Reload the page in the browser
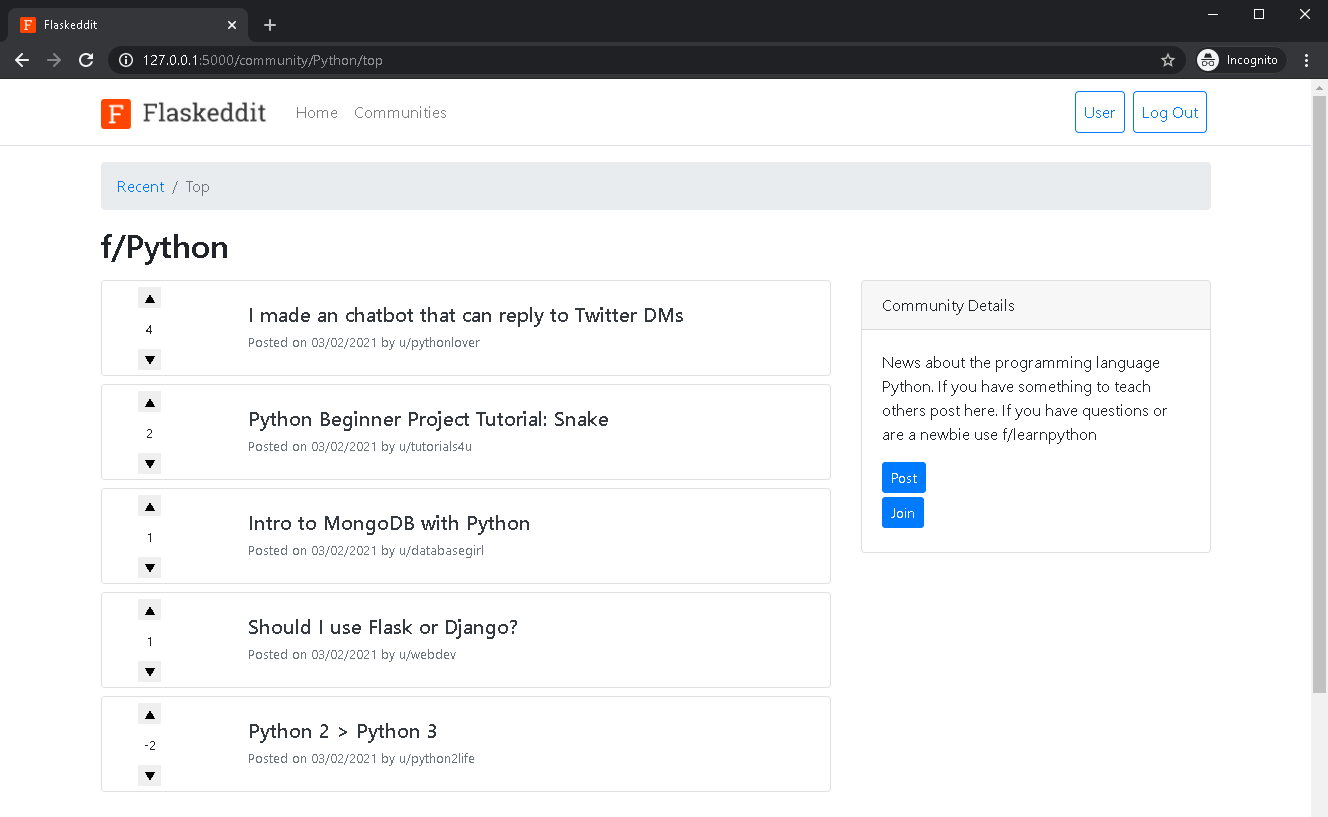This screenshot has width=1328, height=817. [x=86, y=60]
